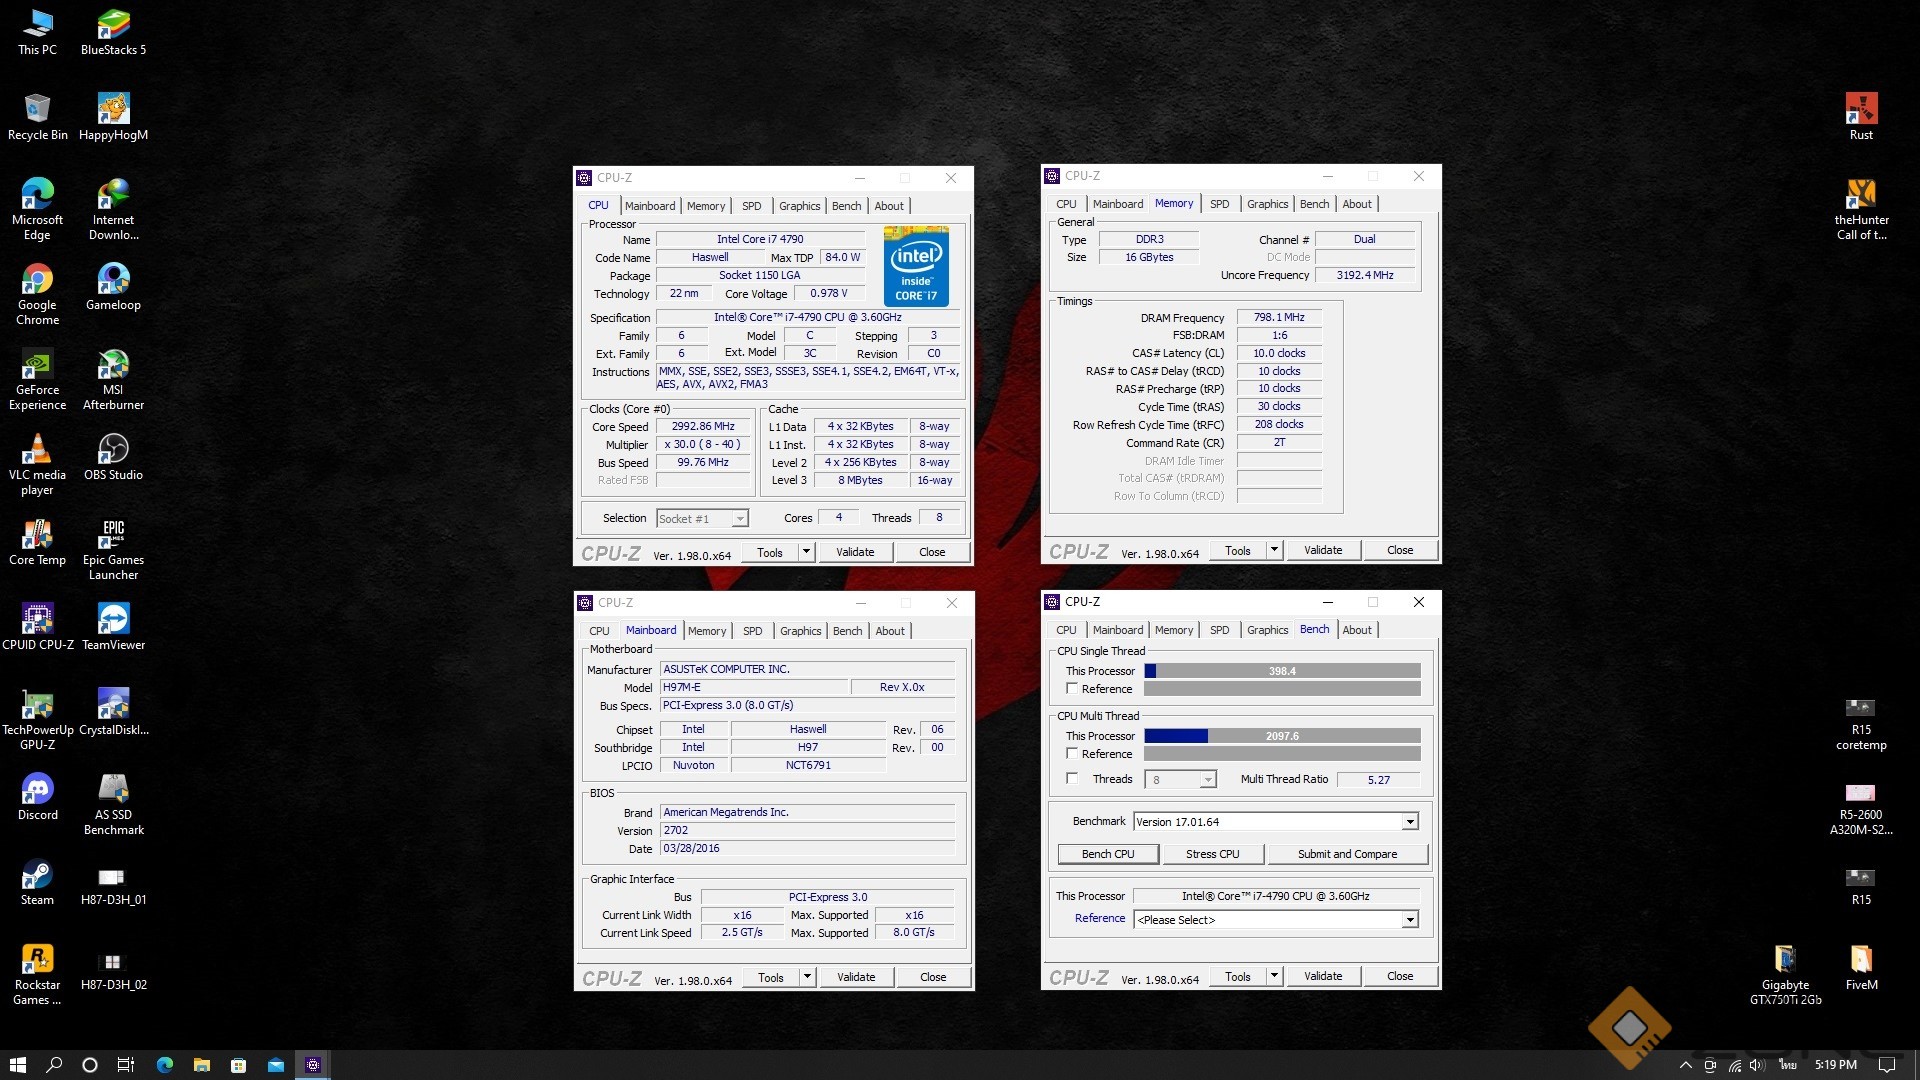
Task: Open the CPUID CPU-Z desktop shortcut
Action: [x=37, y=621]
